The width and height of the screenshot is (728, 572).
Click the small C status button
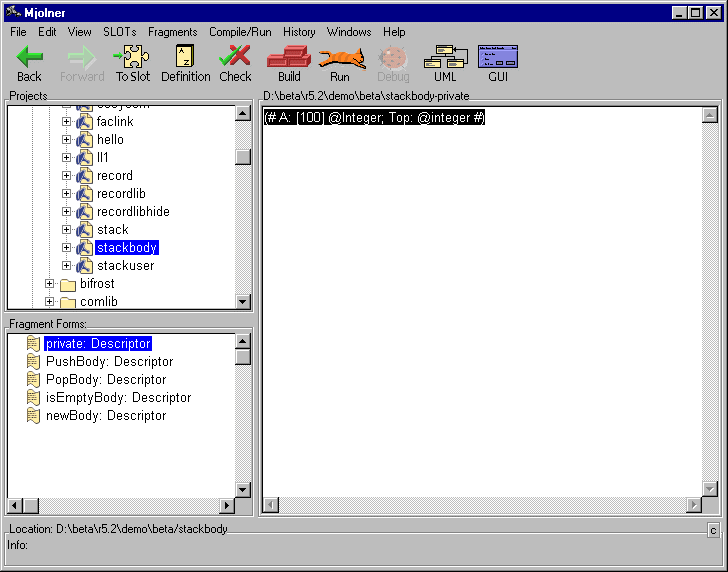713,530
